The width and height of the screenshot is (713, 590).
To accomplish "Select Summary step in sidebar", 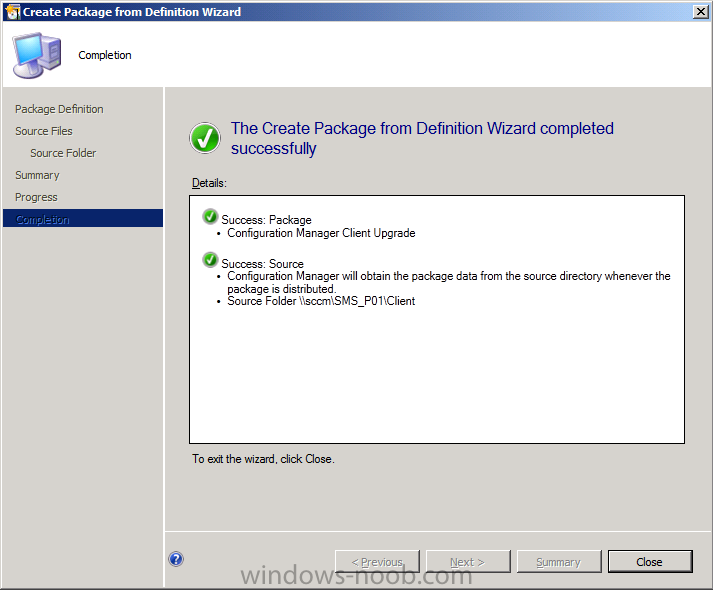I will (x=37, y=175).
